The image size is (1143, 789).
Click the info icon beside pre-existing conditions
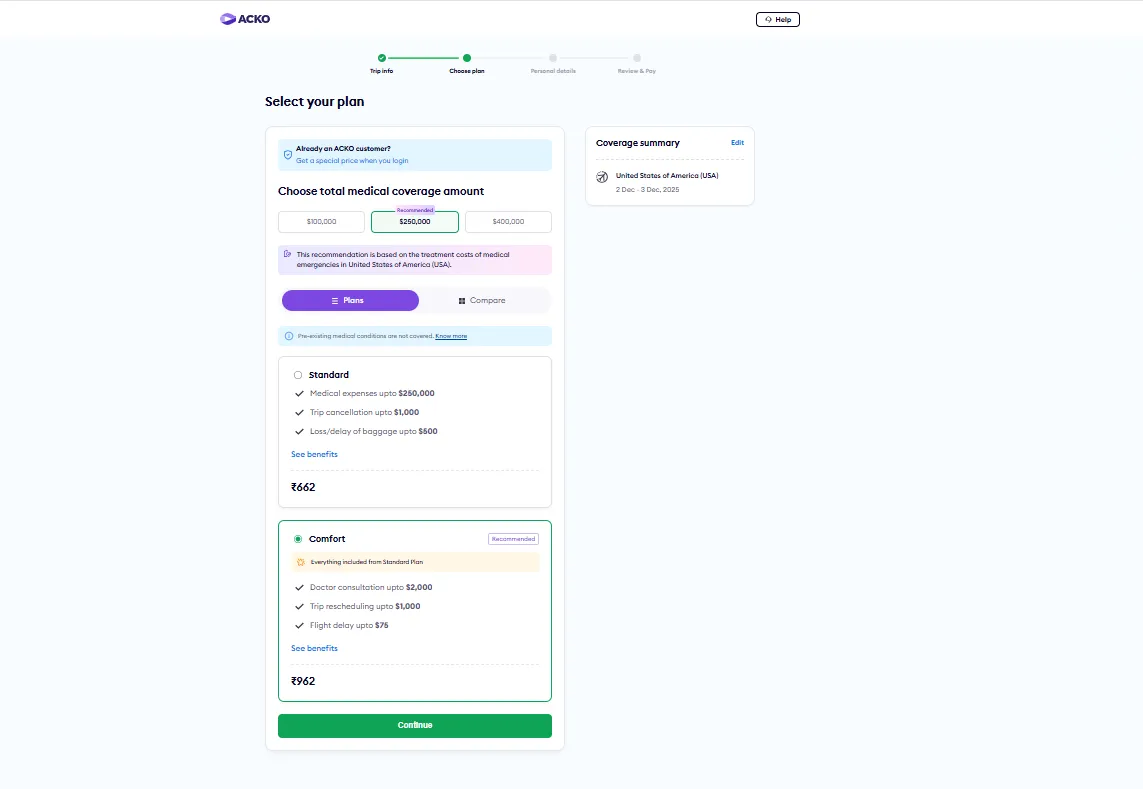coord(289,336)
